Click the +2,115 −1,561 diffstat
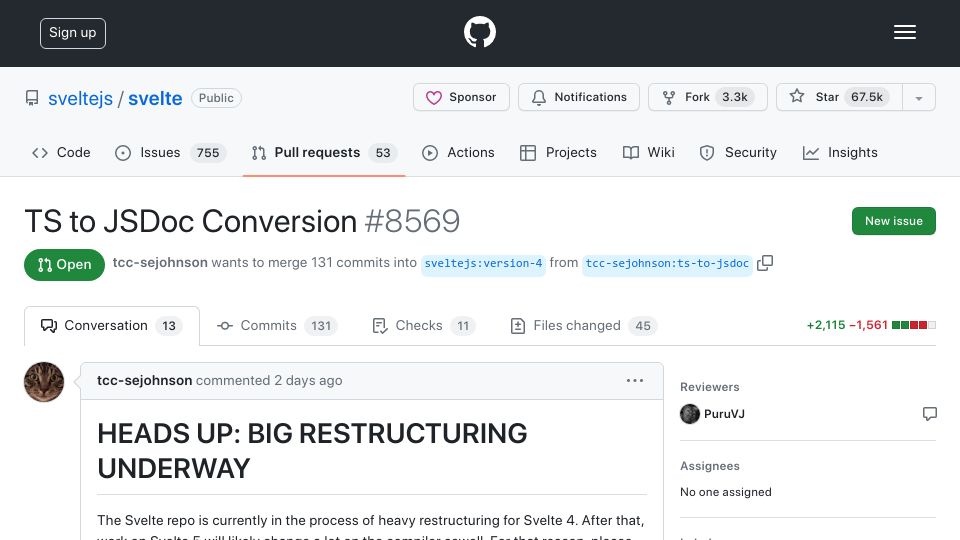Image resolution: width=960 pixels, height=540 pixels. (871, 325)
